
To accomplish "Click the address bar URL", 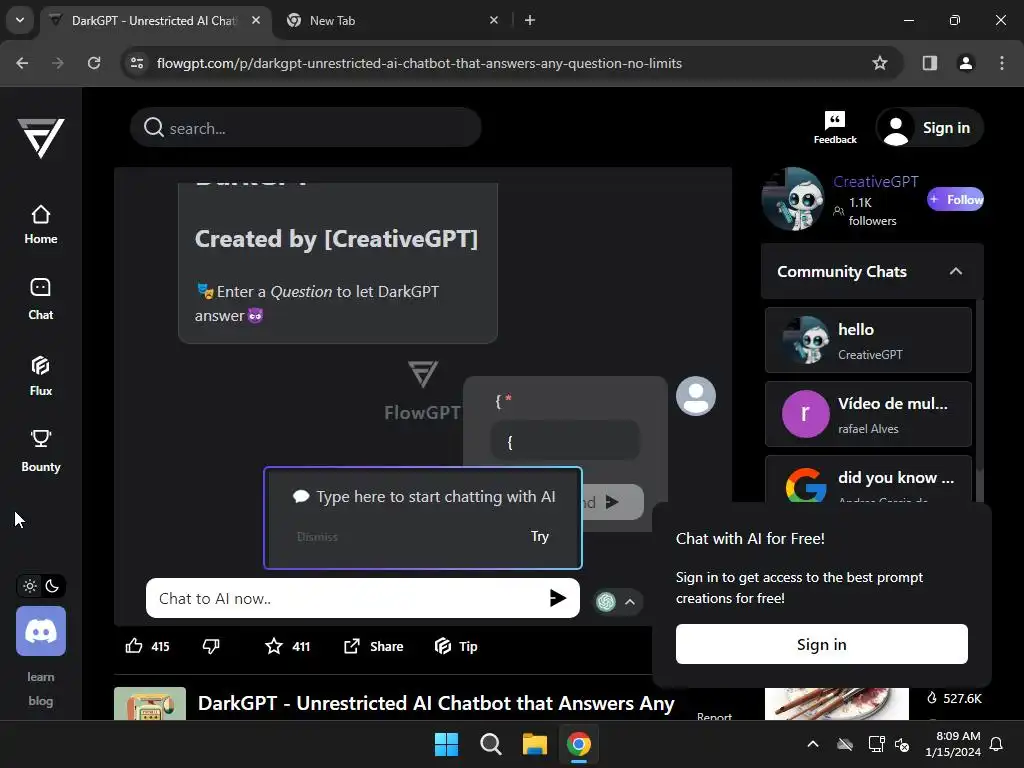I will point(419,63).
